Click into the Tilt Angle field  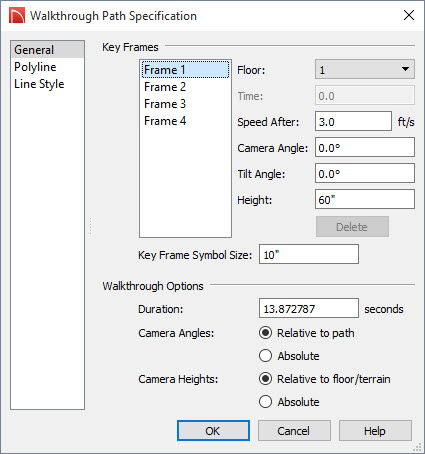pos(365,173)
